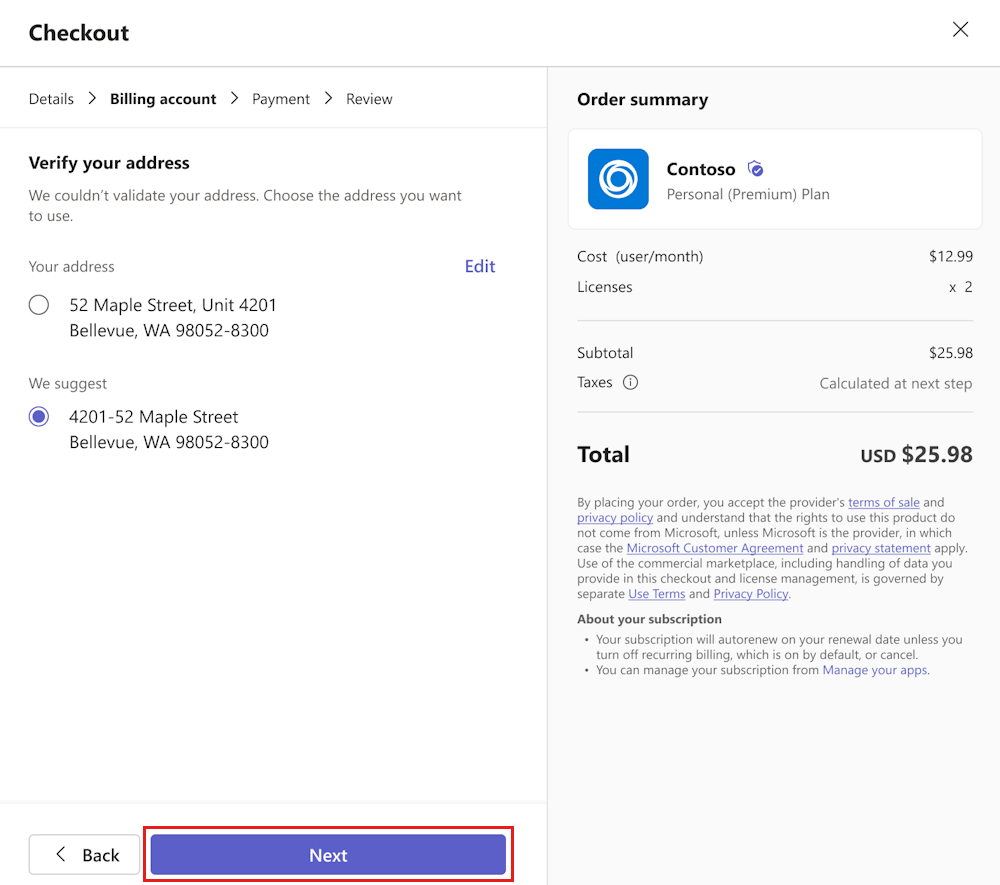Go Back to the previous step
This screenshot has width=1000, height=885.
pyautogui.click(x=84, y=855)
